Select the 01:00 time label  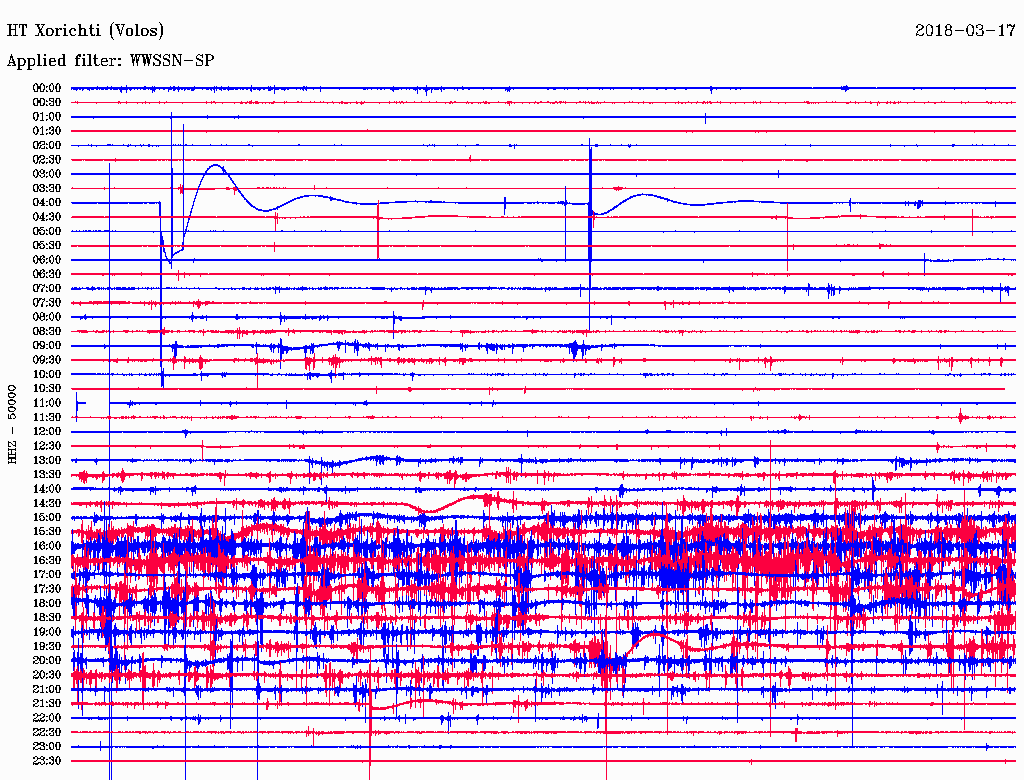(47, 117)
